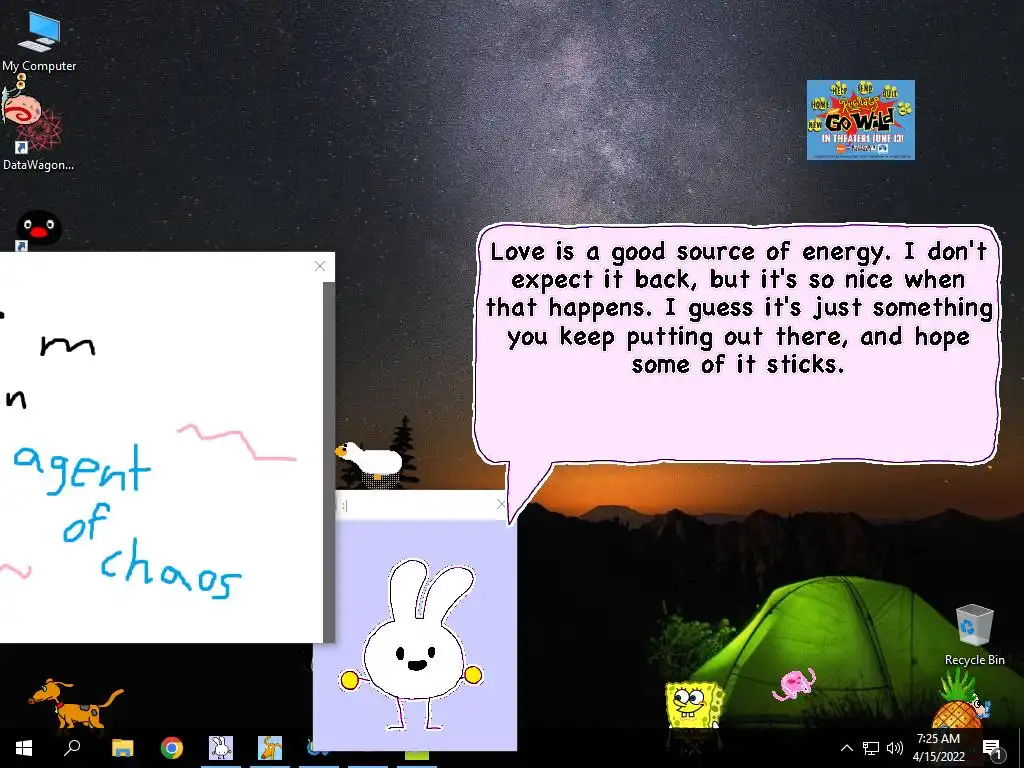Close the bunny character window
The image size is (1024, 768).
coord(501,504)
